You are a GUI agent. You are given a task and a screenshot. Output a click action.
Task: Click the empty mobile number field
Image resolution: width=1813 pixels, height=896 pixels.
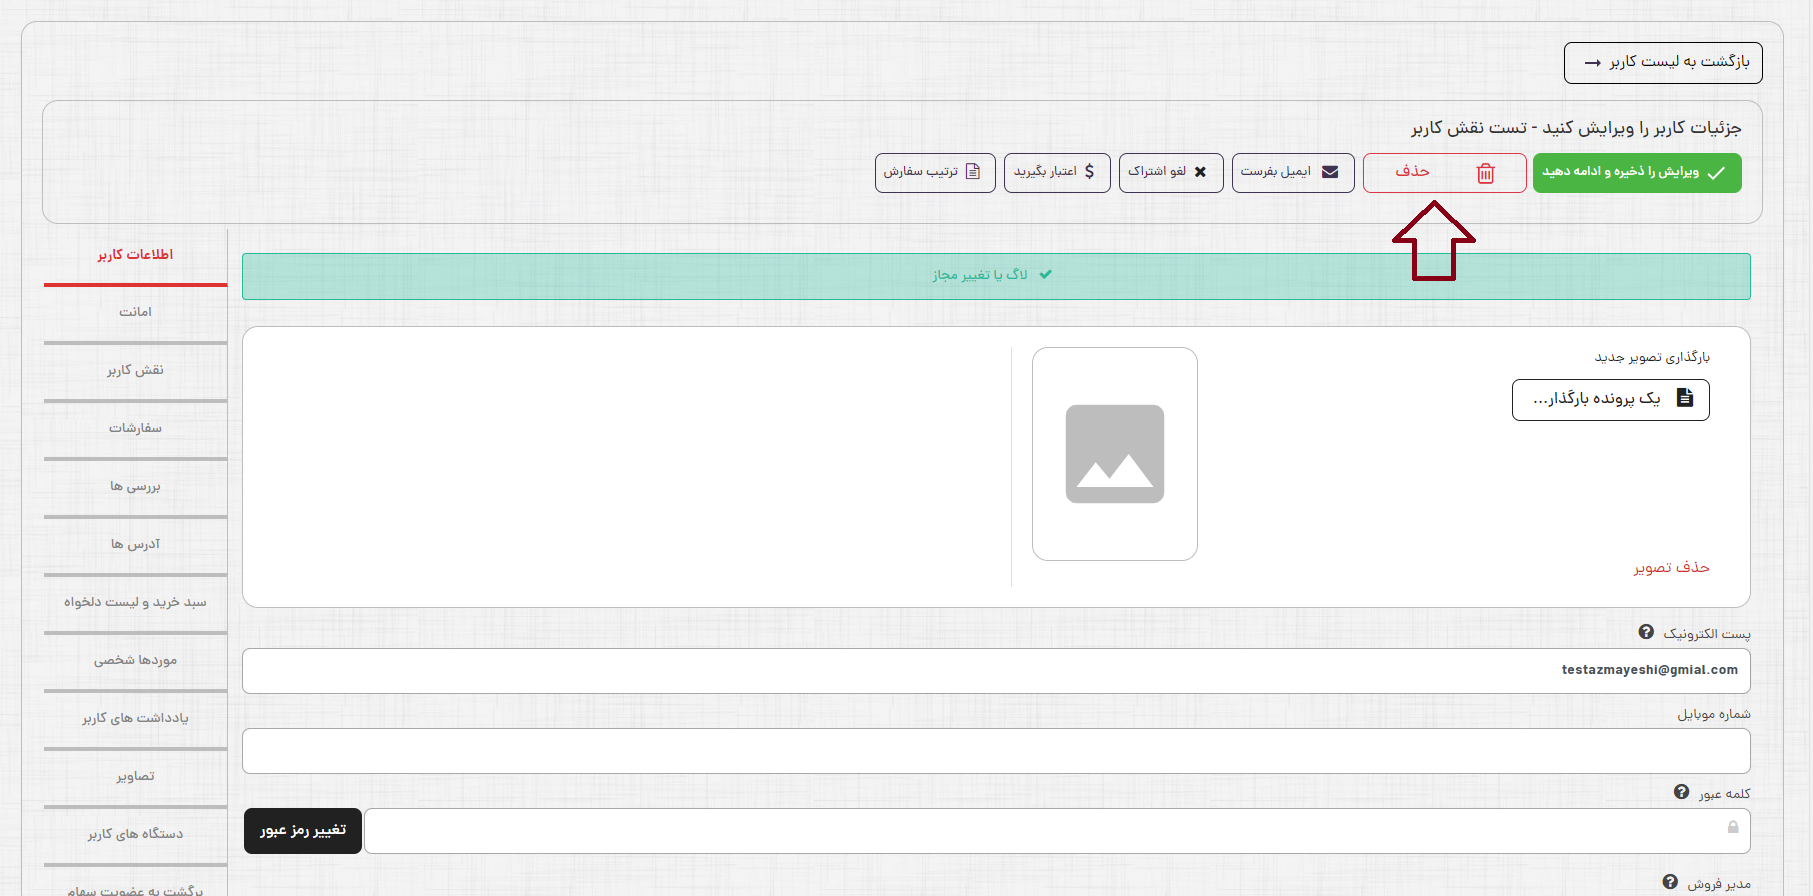[995, 750]
